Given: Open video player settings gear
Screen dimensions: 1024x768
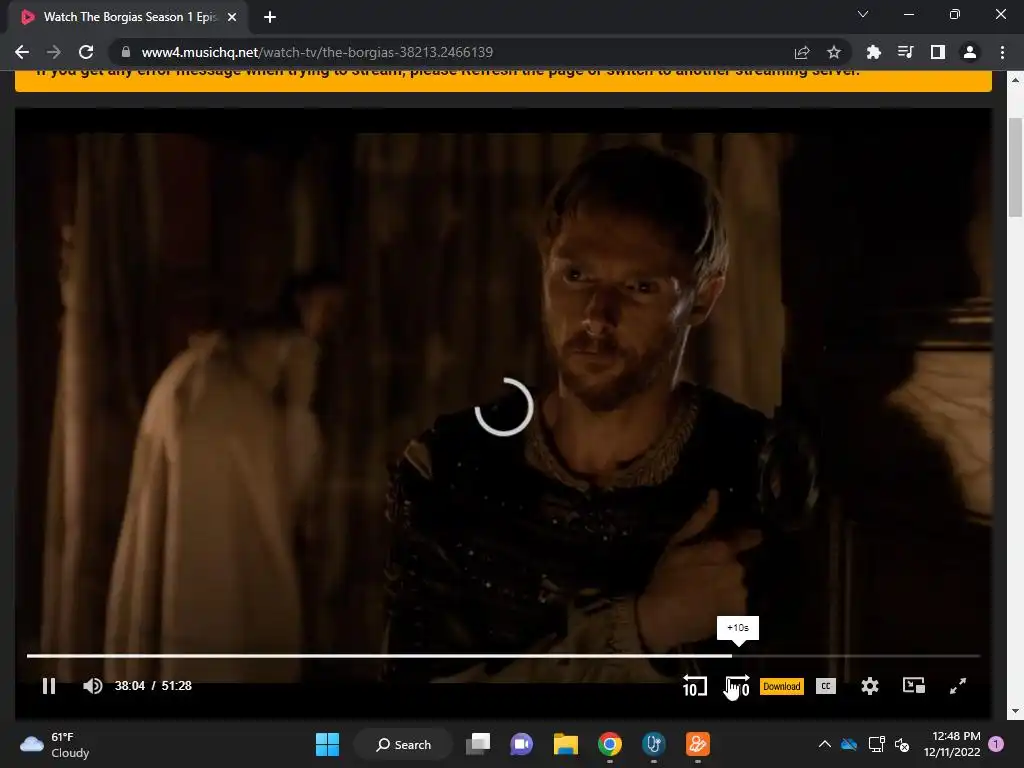Looking at the screenshot, I should [x=869, y=686].
